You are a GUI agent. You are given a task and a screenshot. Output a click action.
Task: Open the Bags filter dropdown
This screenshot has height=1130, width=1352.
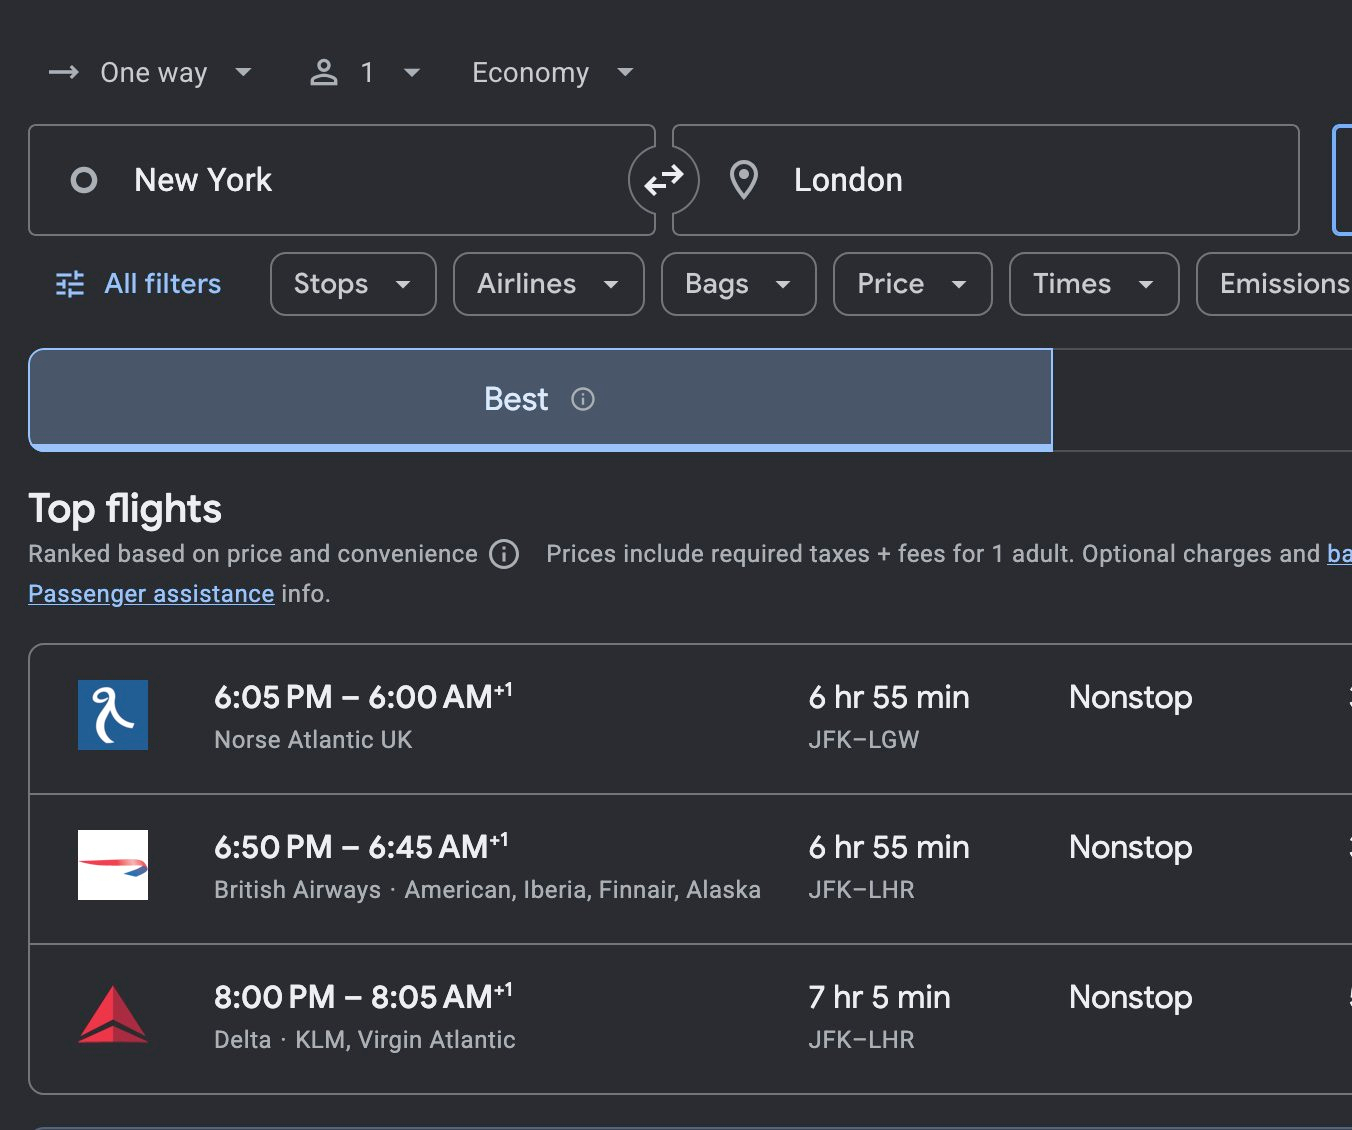[x=738, y=284]
